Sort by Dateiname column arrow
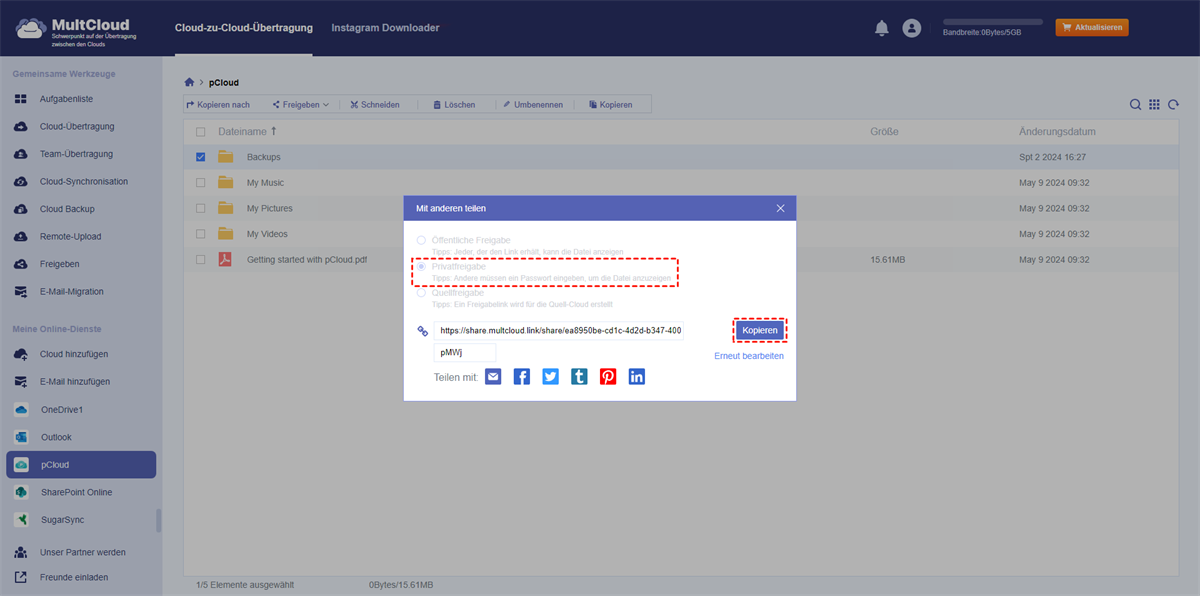The height and width of the screenshot is (596, 1200). [274, 131]
